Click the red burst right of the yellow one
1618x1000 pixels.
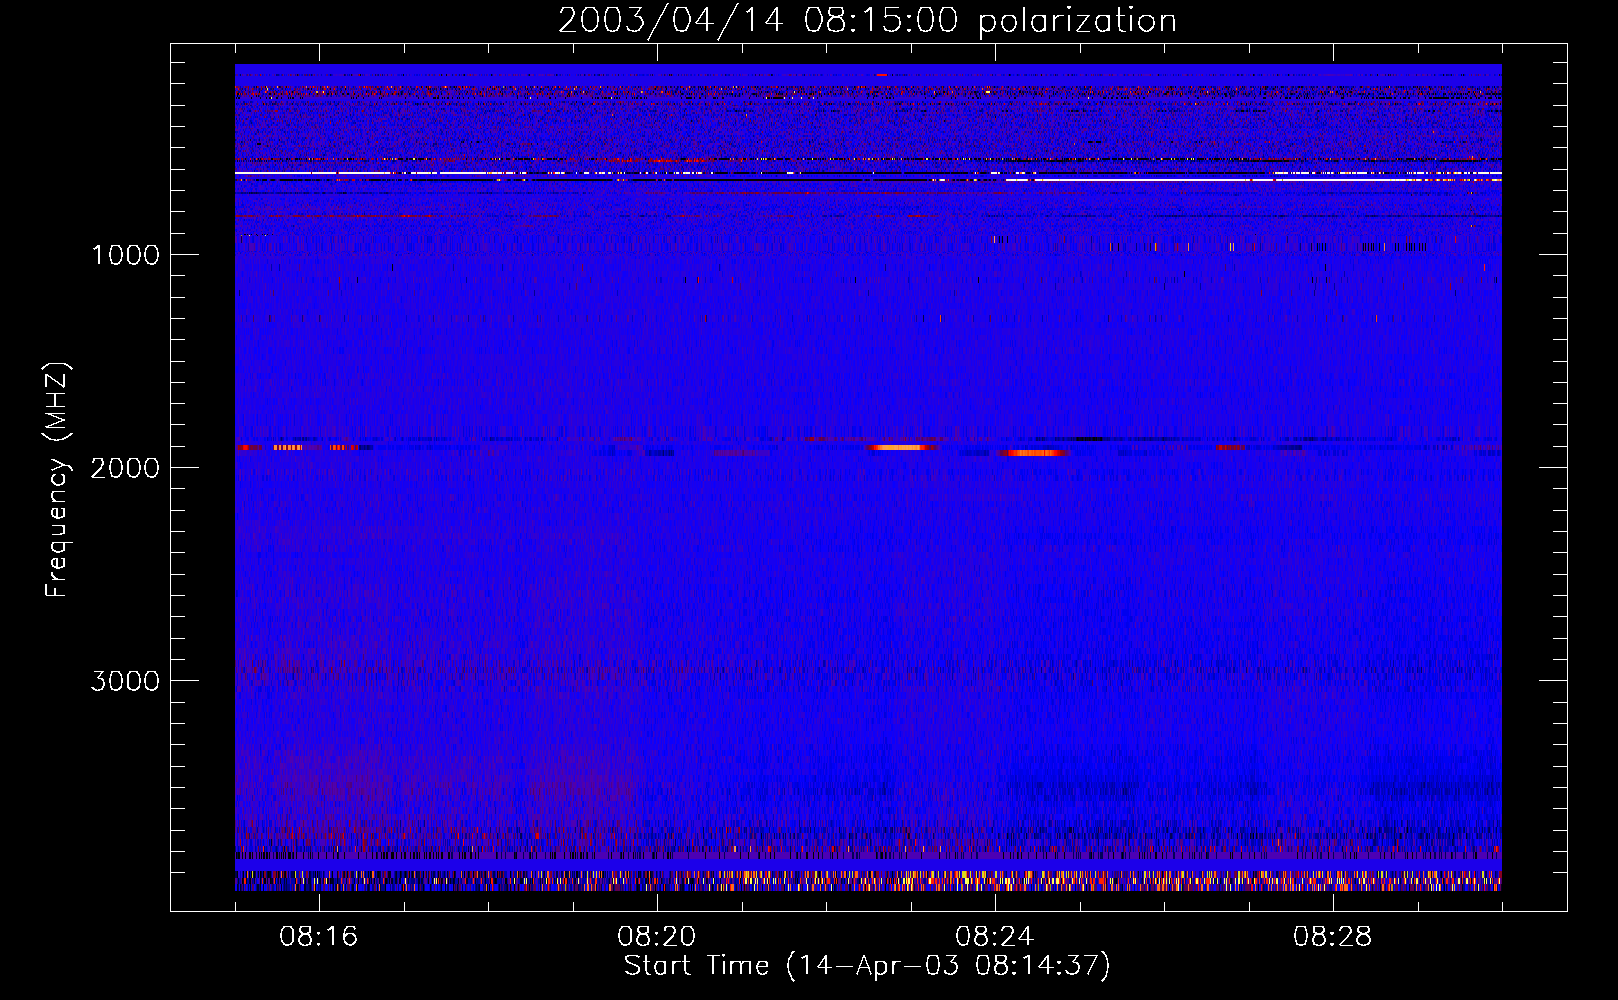coord(1034,453)
